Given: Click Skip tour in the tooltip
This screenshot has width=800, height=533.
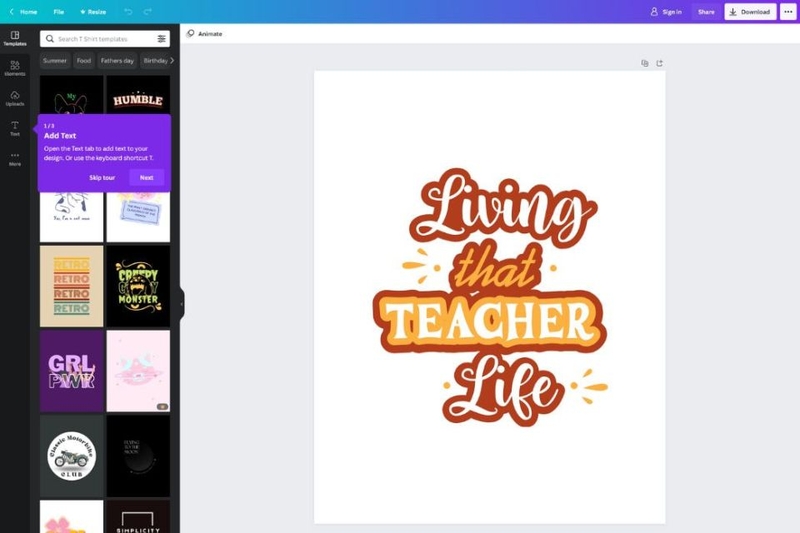Looking at the screenshot, I should tap(102, 177).
